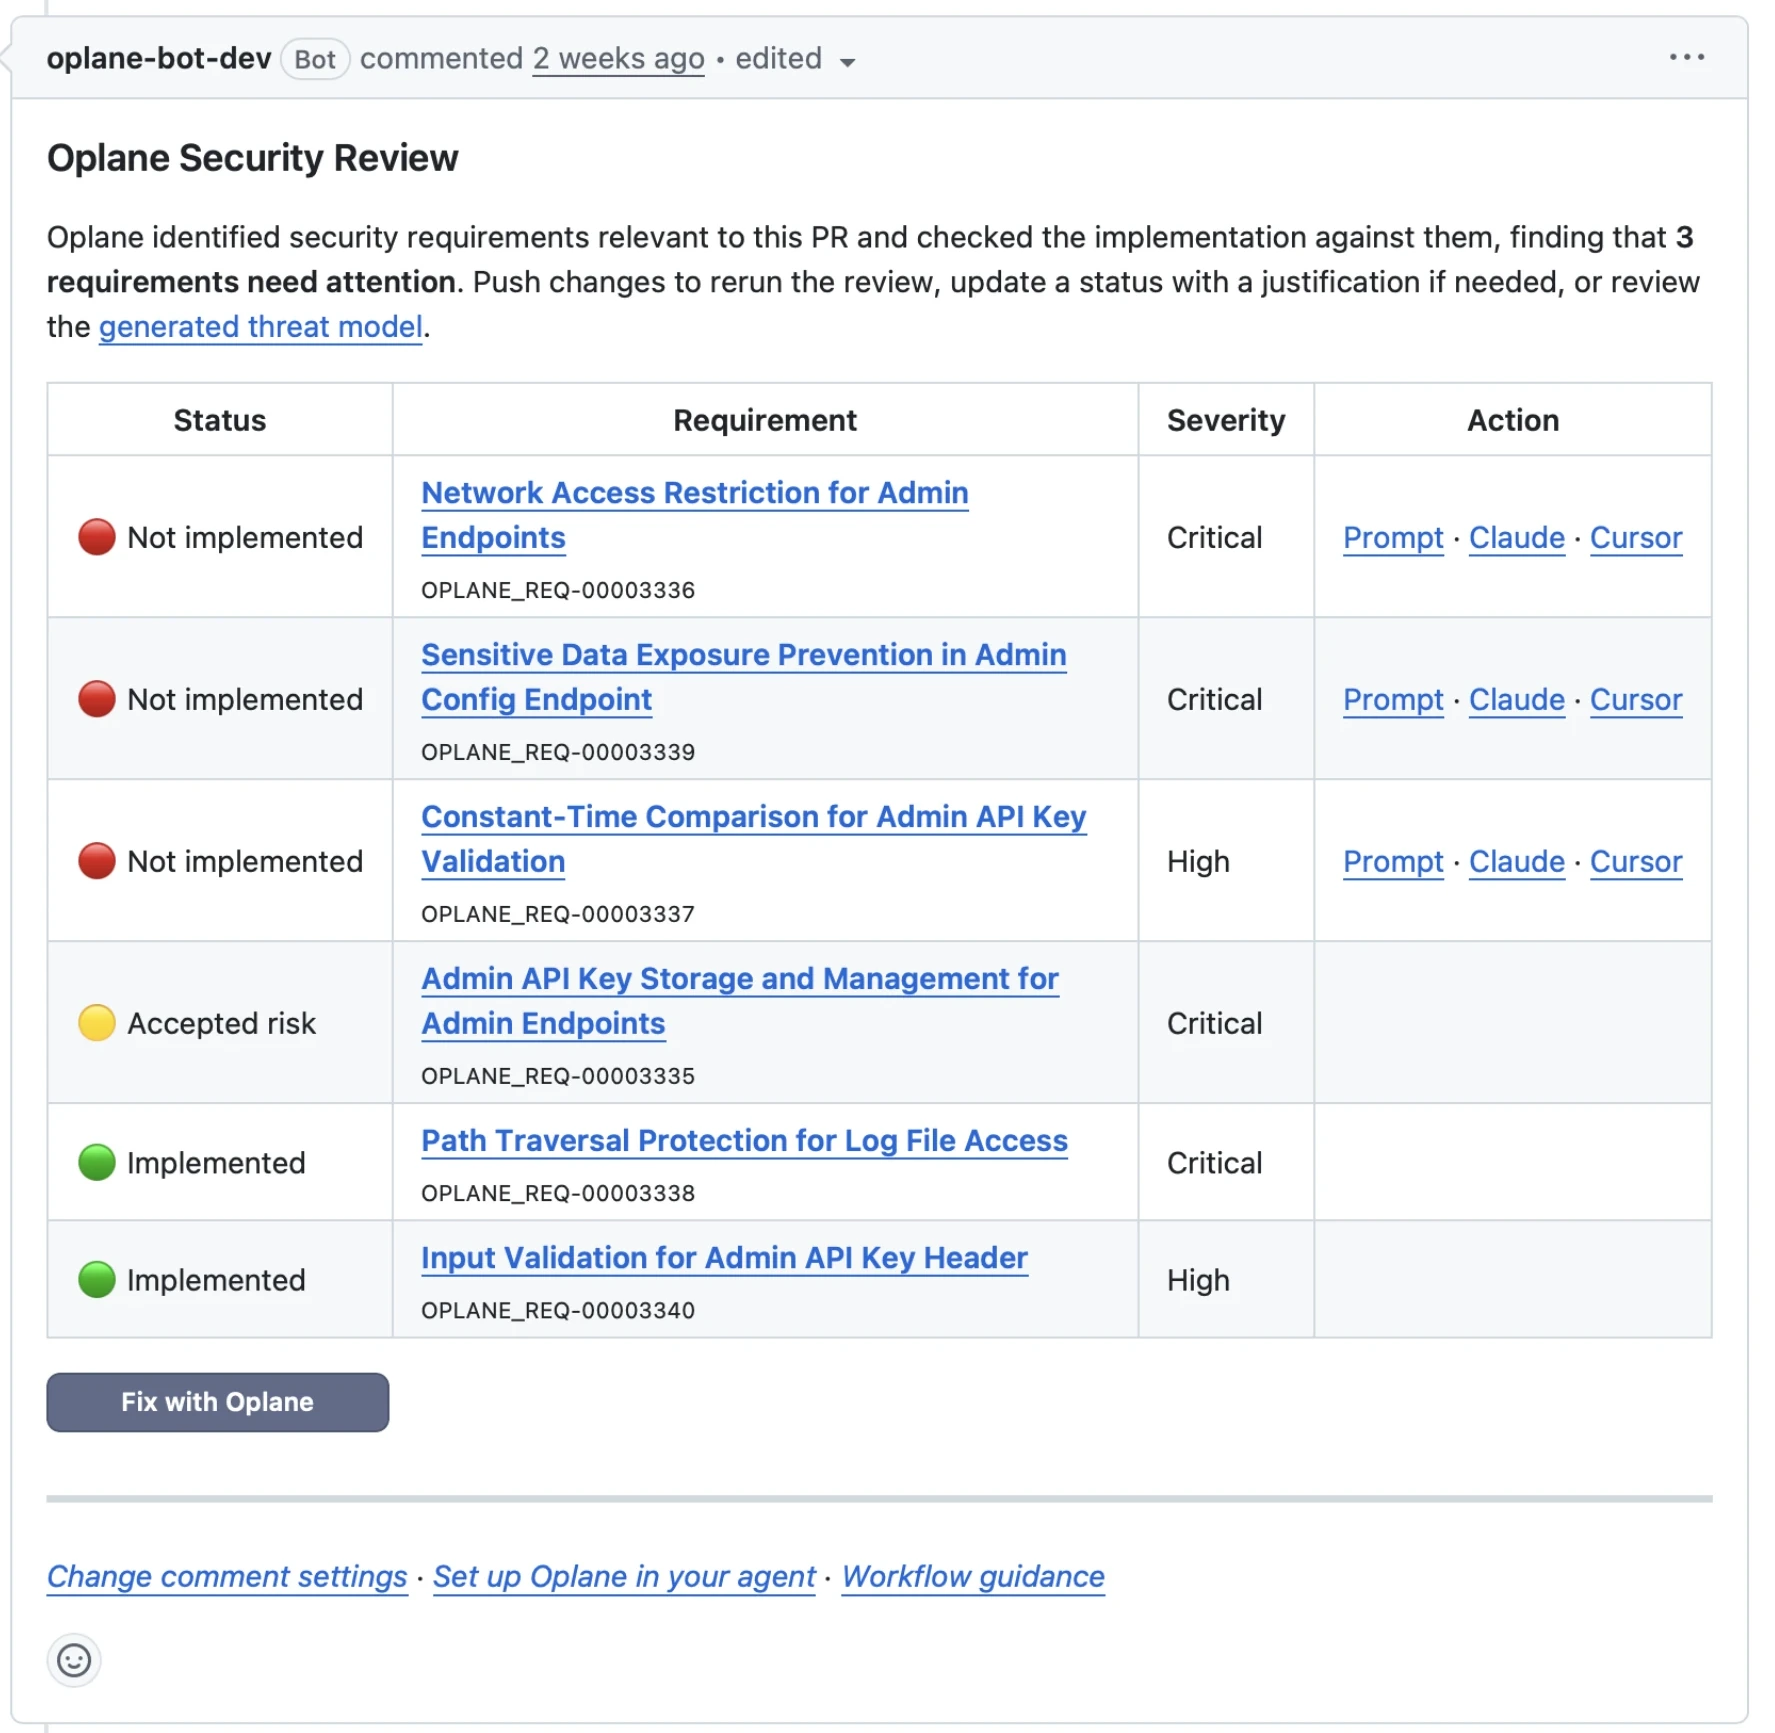This screenshot has width=1775, height=1733.
Task: Open Network Access Restriction for Admin Endpoints
Action: (694, 515)
